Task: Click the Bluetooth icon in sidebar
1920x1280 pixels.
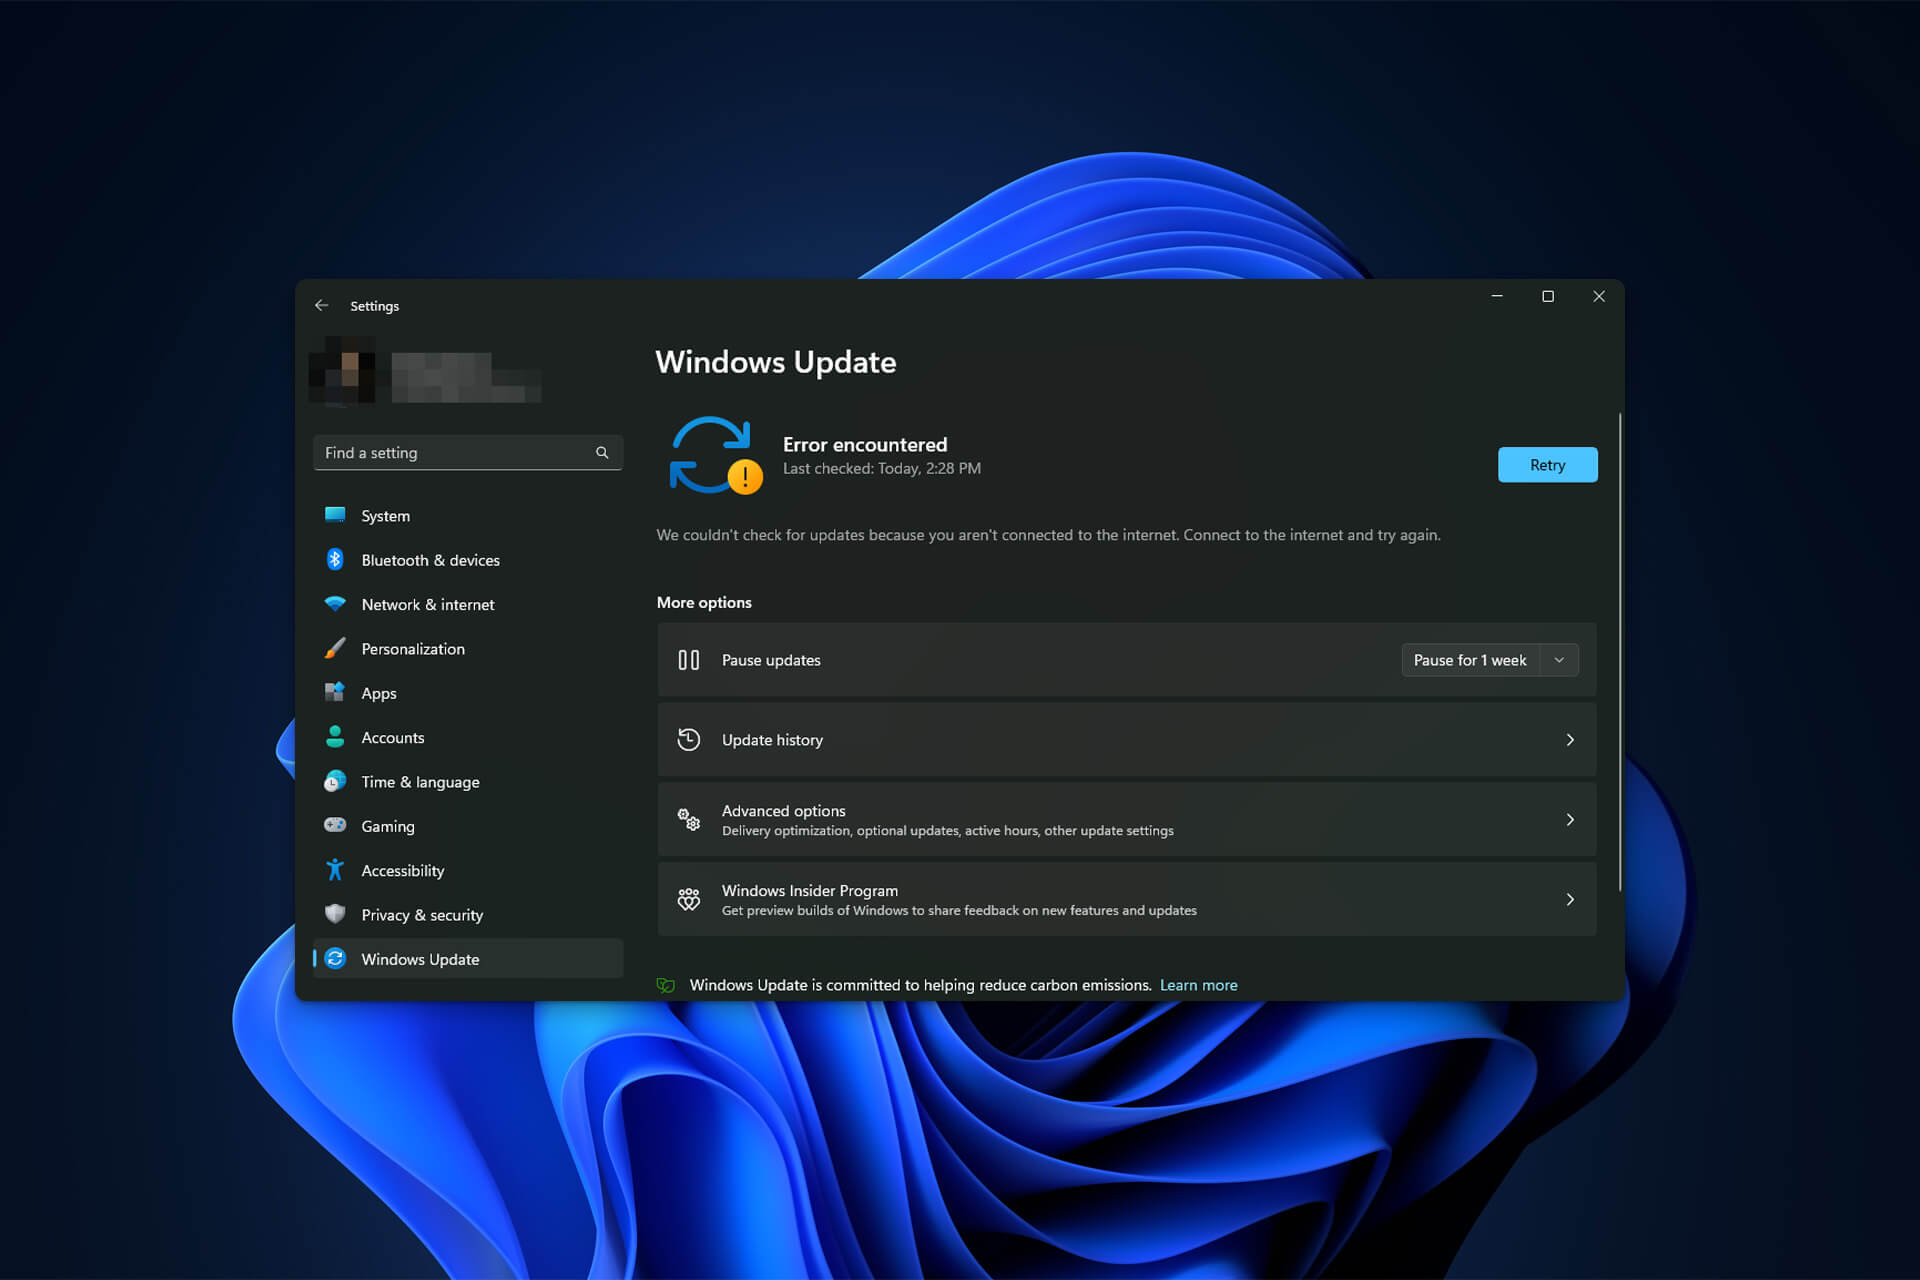Action: 335,559
